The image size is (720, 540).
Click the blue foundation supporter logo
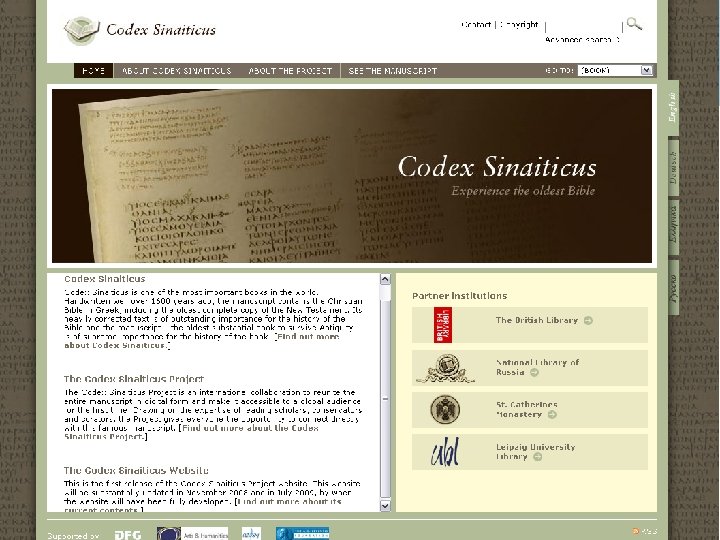click(303, 534)
